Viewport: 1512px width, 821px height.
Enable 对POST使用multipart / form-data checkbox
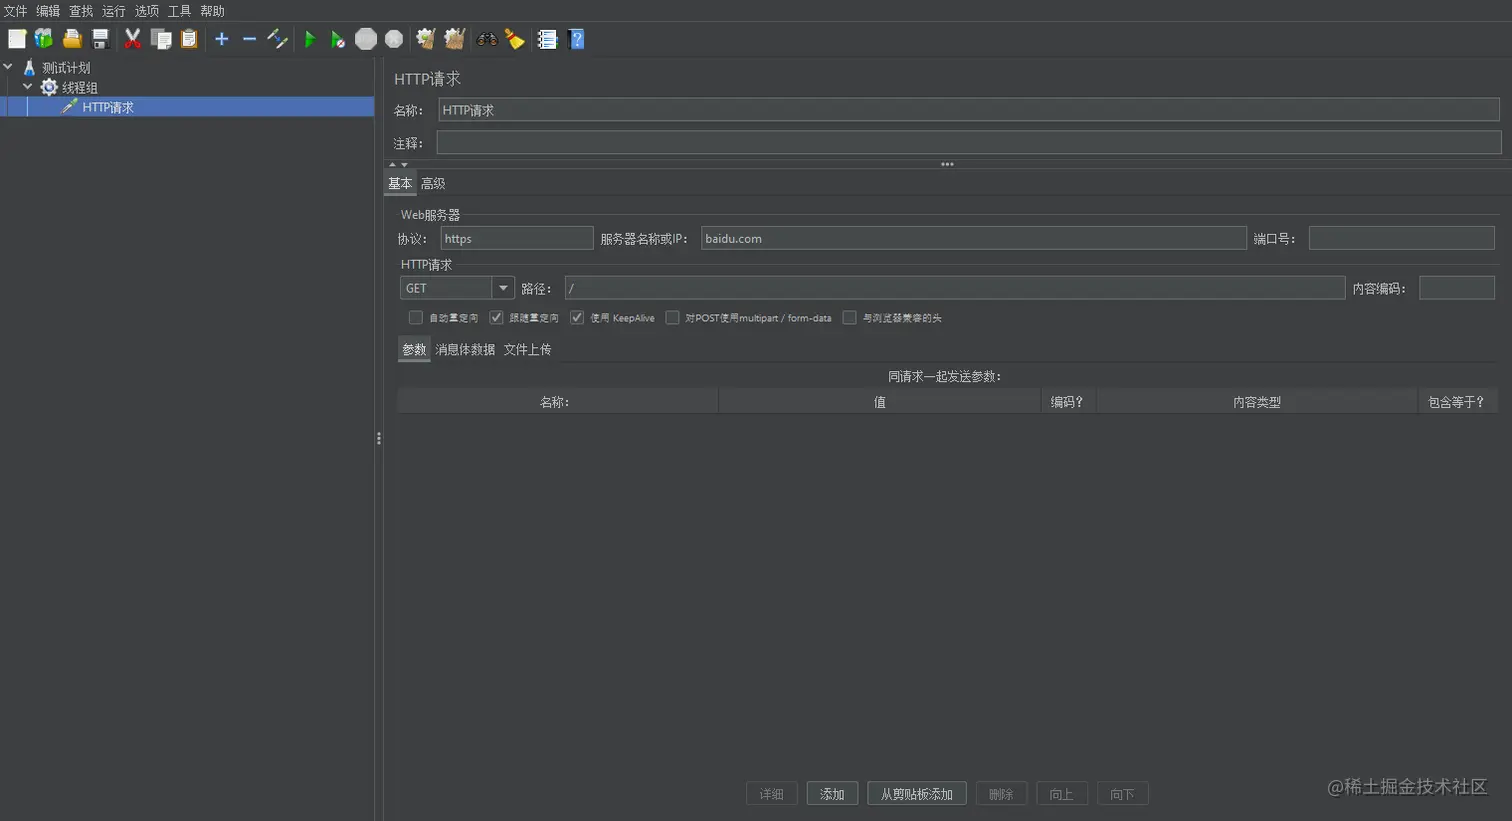672,318
